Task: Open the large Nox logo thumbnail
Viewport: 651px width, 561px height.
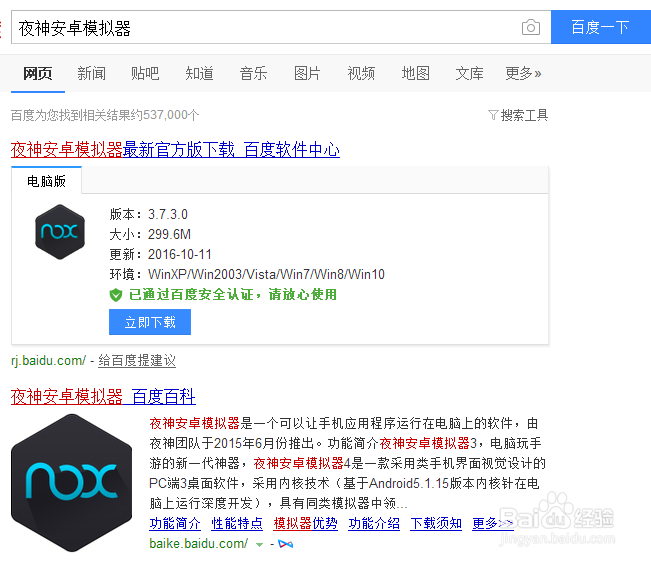Action: click(x=71, y=483)
